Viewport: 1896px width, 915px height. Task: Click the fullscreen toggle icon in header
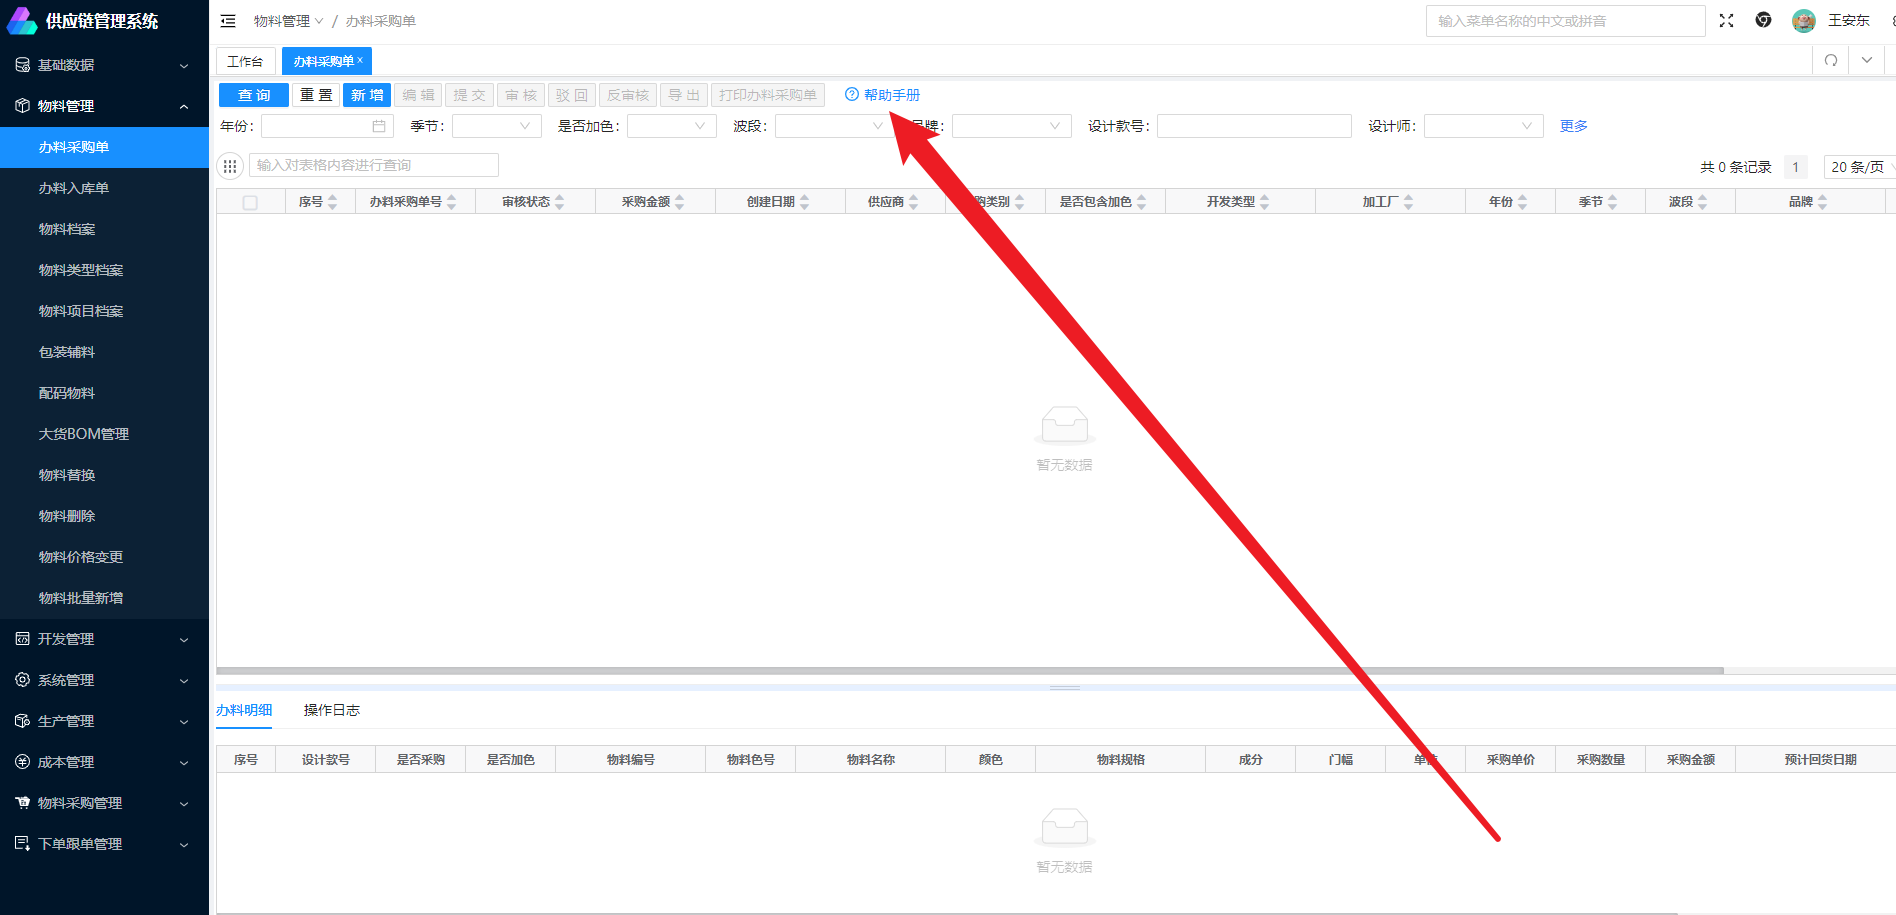[x=1726, y=21]
